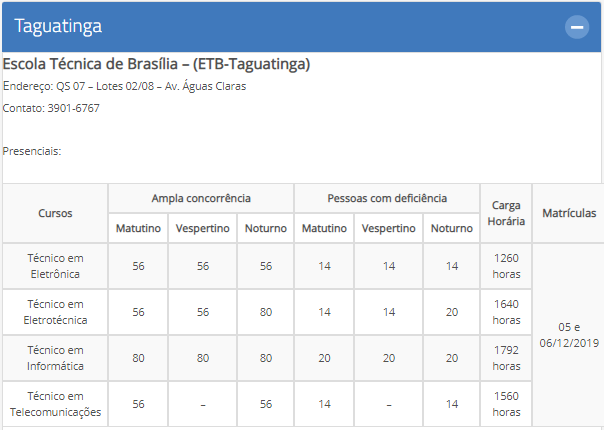Select the Técnico em Informática row label
The width and height of the screenshot is (604, 430).
coord(55,358)
